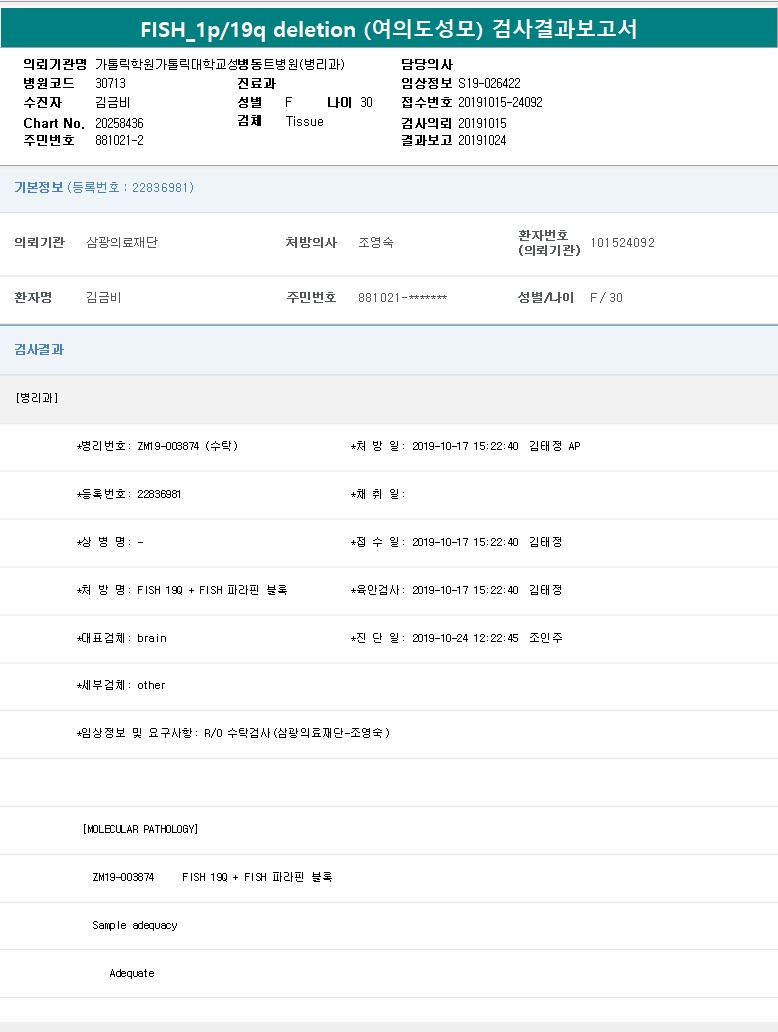Screen dimensions: 778x1032
Task: Select the 처방의사 name 조영숙
Action: pos(375,243)
